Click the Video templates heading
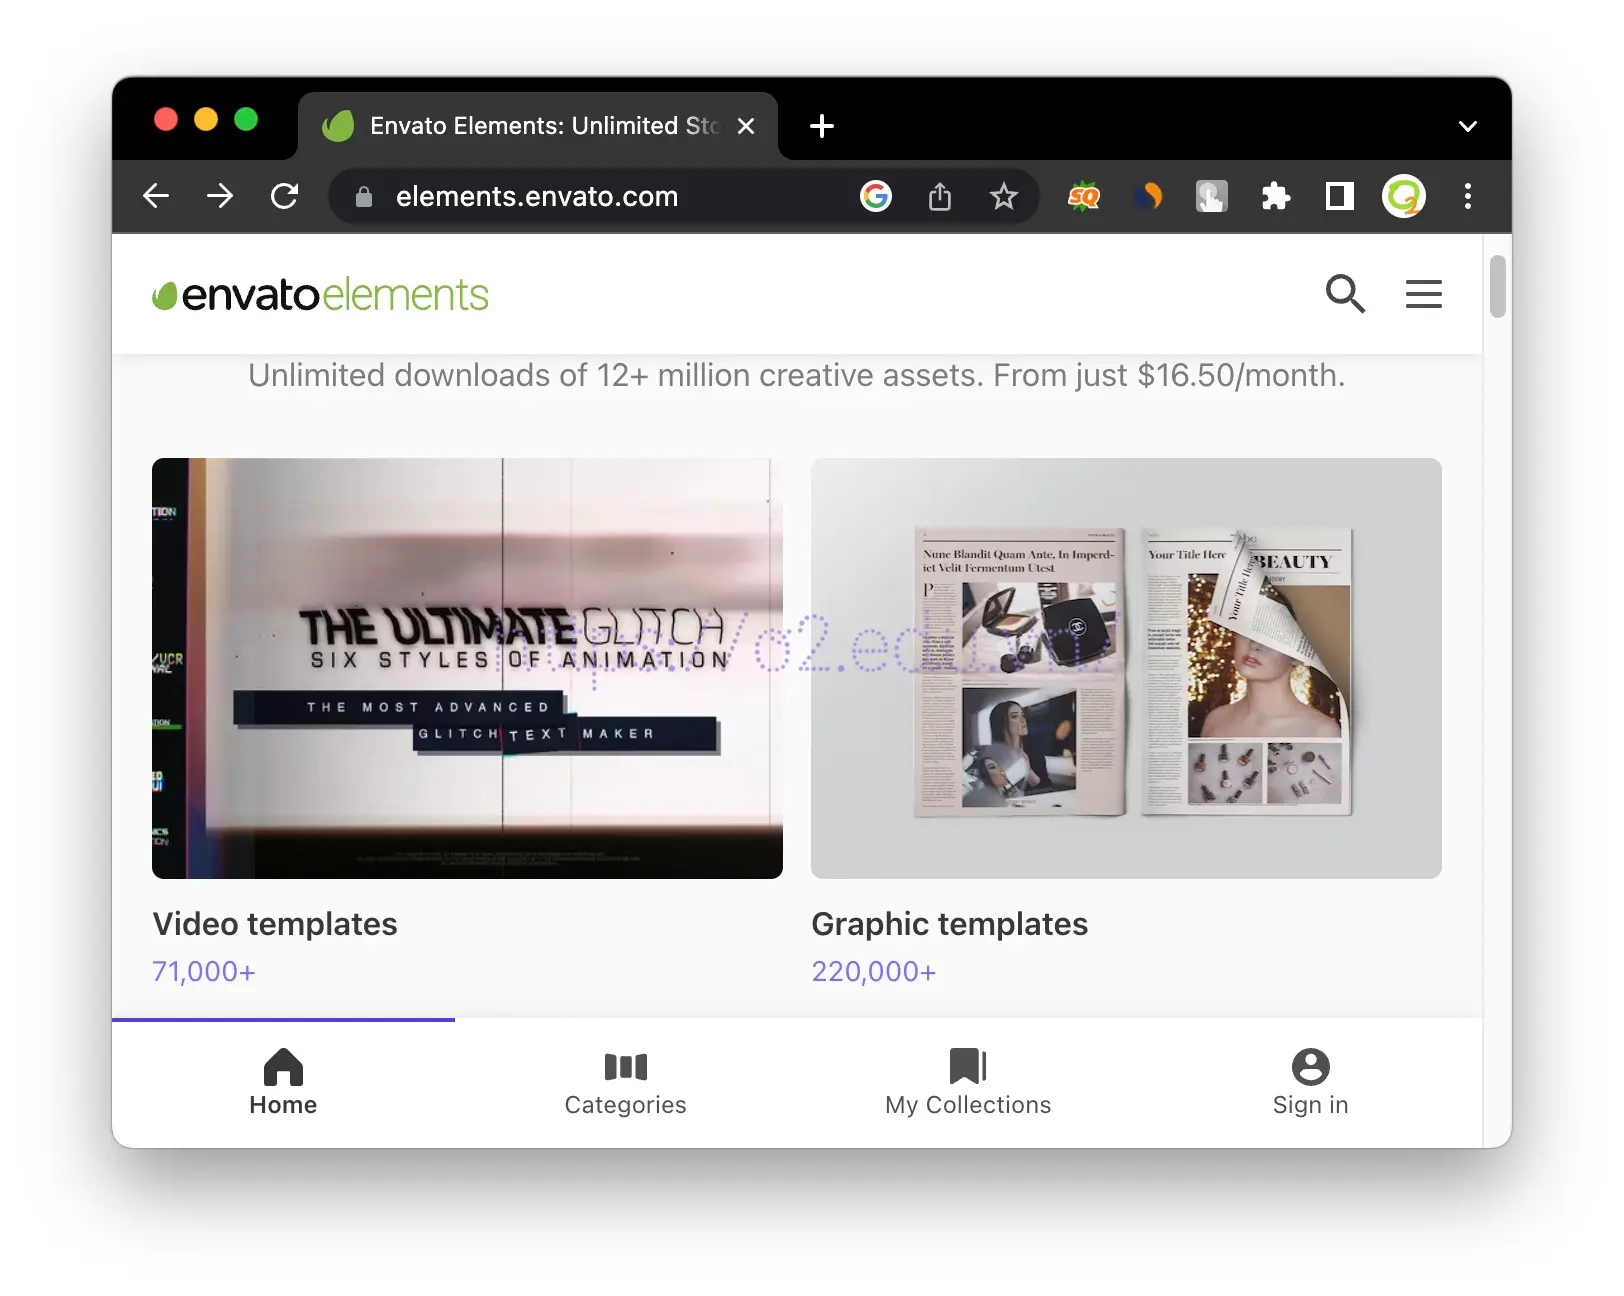The width and height of the screenshot is (1624, 1296). pyautogui.click(x=275, y=924)
